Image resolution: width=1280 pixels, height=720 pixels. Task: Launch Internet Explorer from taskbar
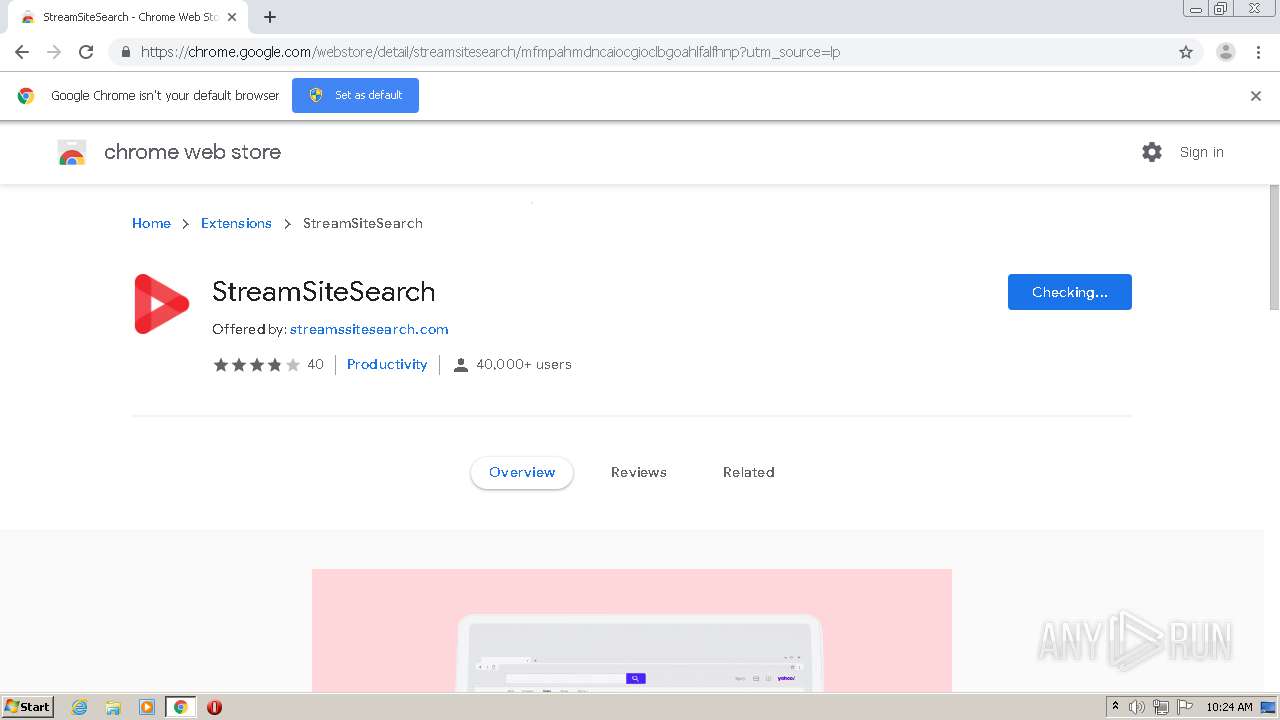point(80,707)
